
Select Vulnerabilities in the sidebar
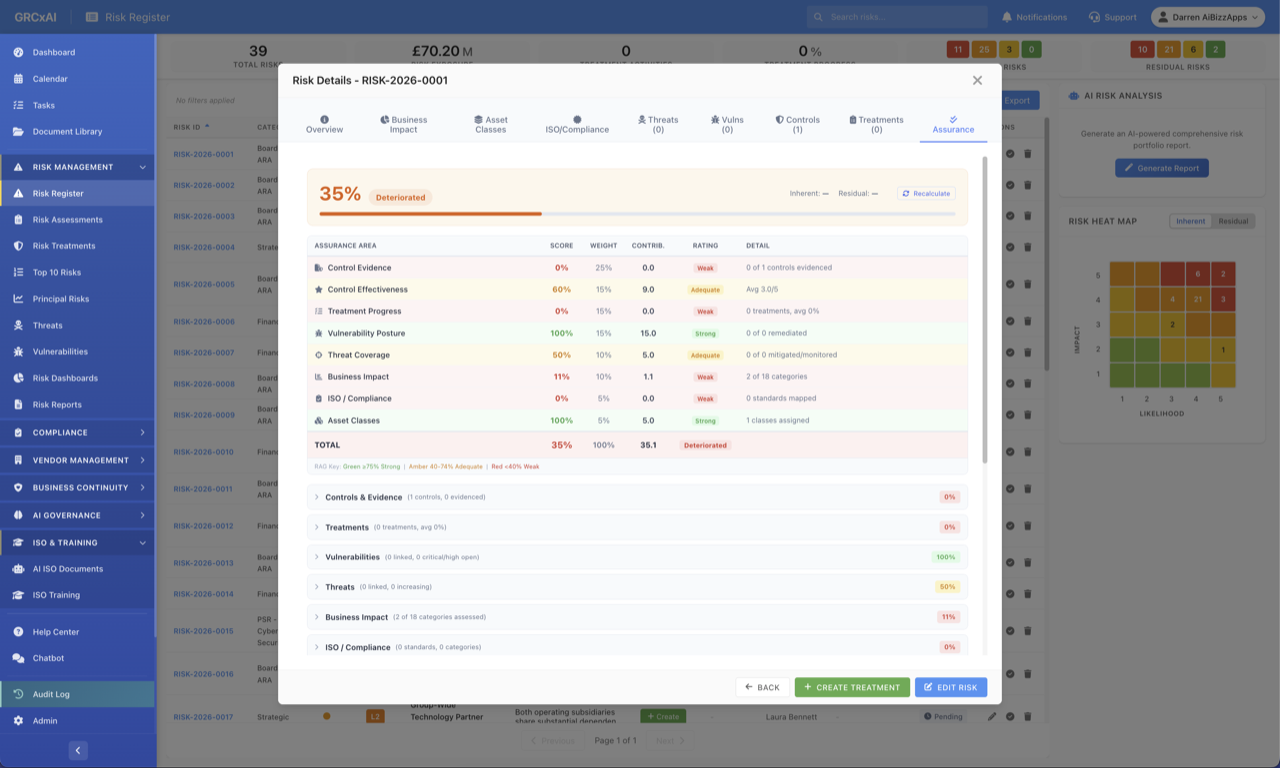[x=58, y=351]
